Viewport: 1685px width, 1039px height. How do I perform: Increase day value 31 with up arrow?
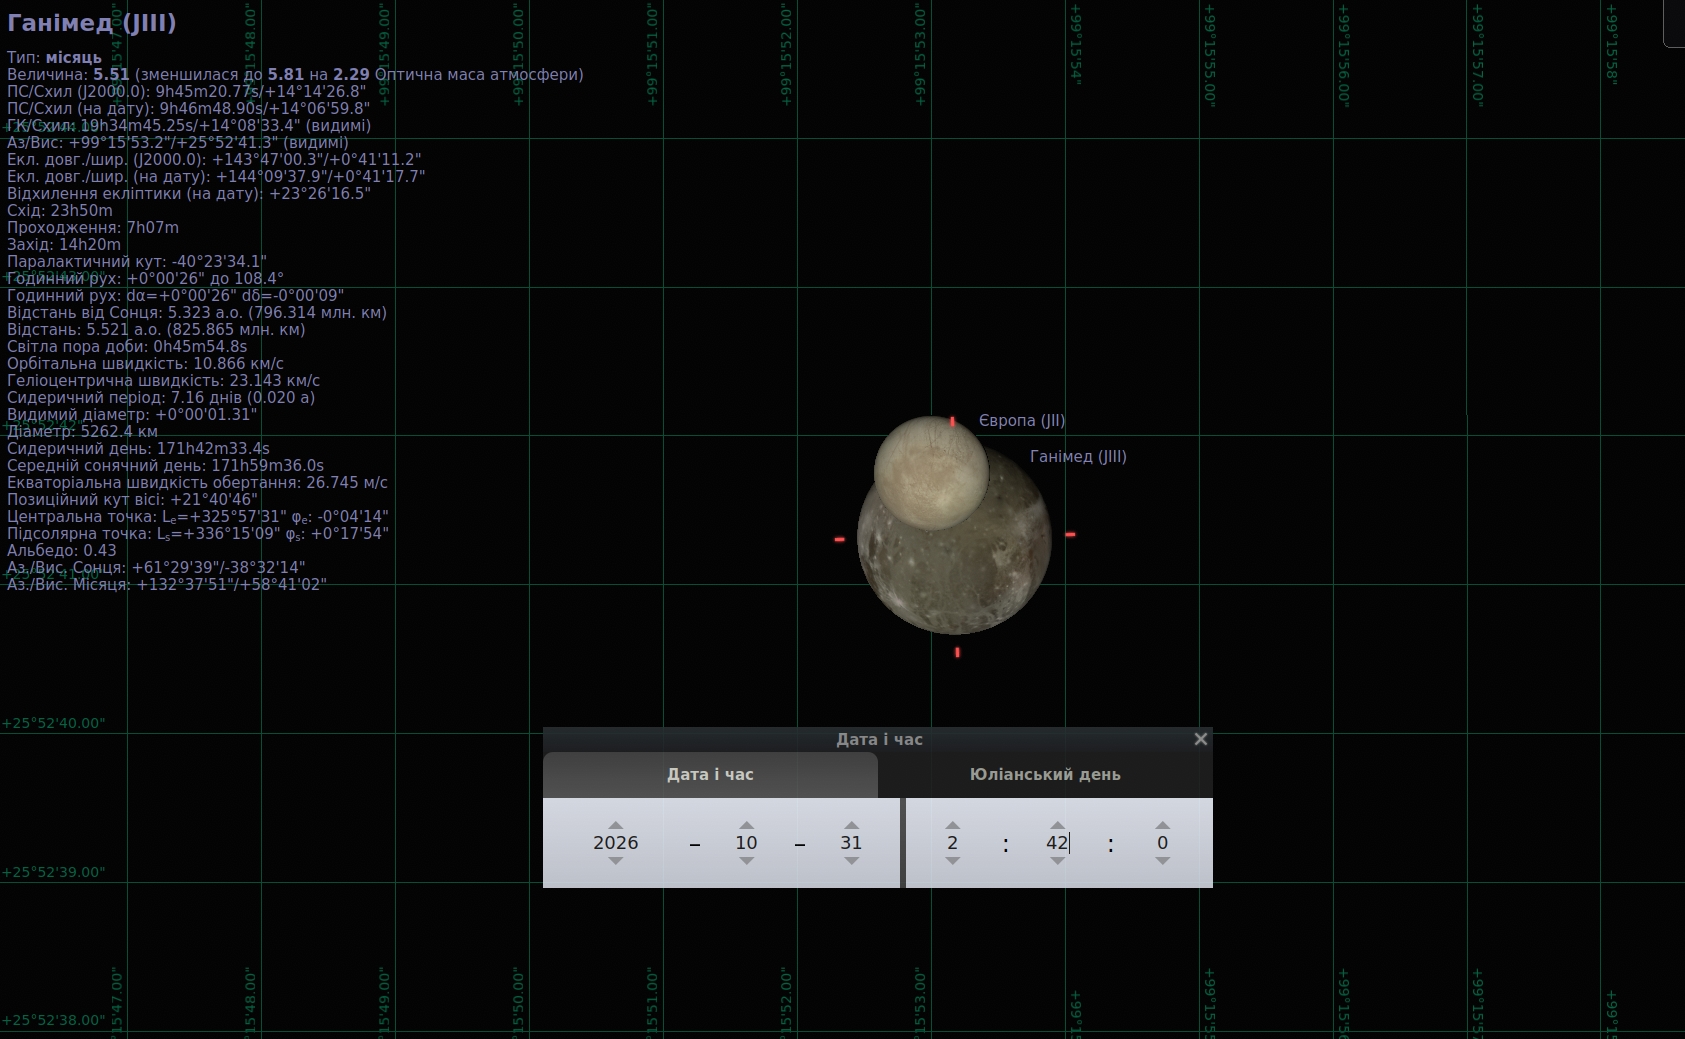851,826
